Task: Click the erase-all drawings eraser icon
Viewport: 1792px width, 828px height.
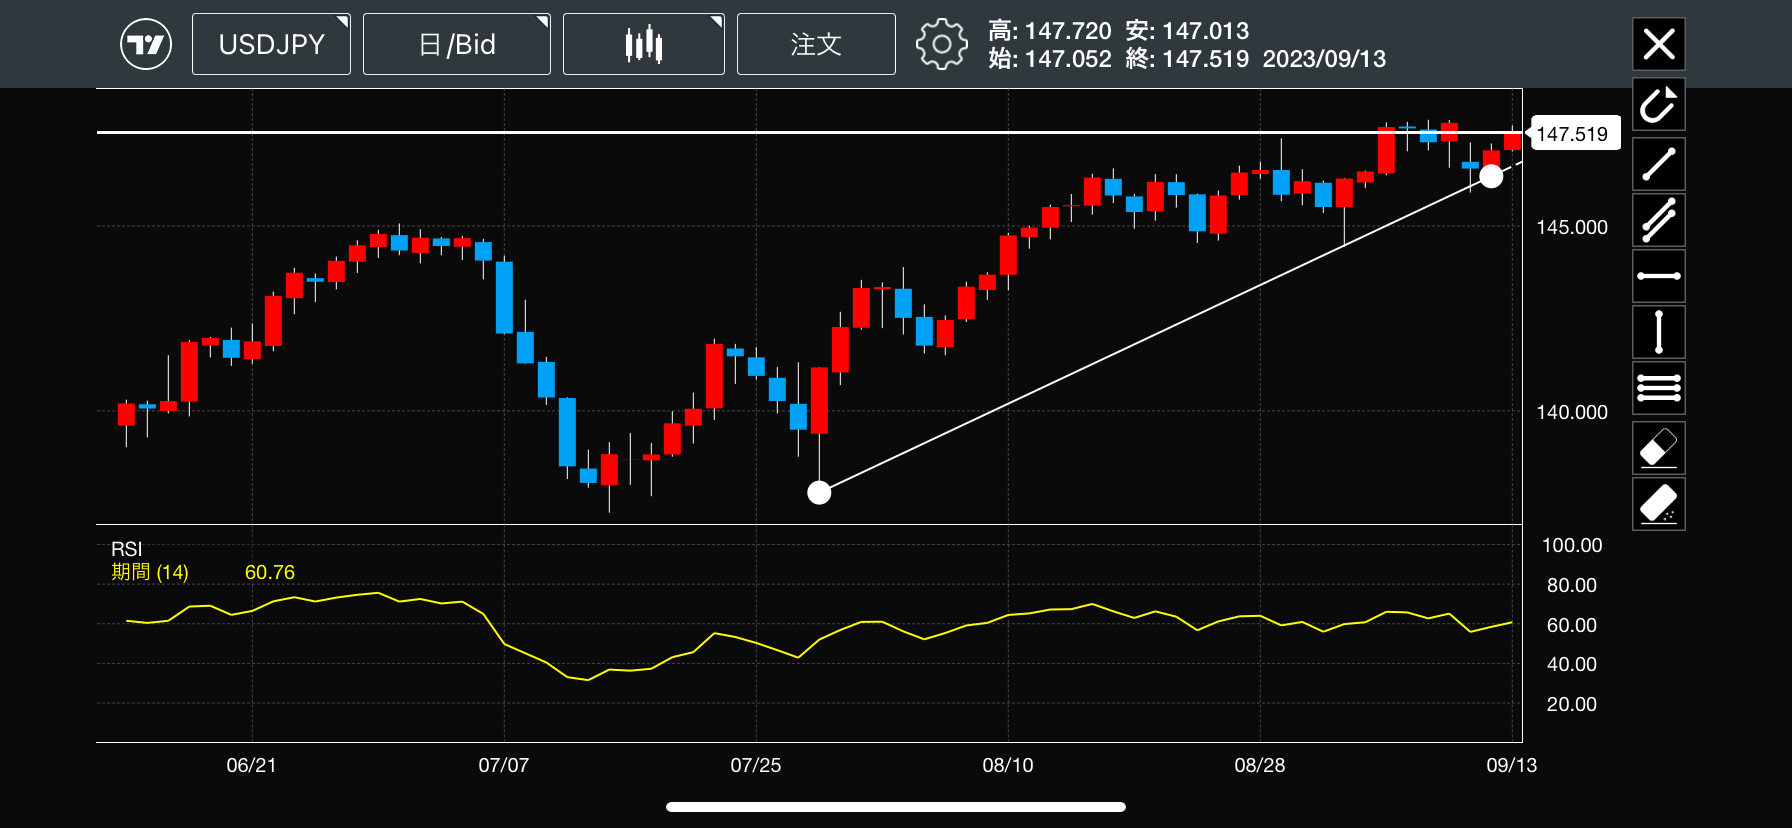Action: click(1658, 504)
